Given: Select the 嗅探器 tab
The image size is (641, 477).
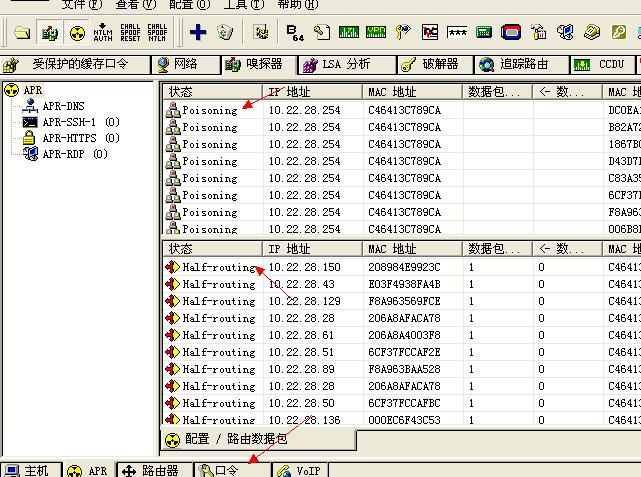Looking at the screenshot, I should 258,65.
